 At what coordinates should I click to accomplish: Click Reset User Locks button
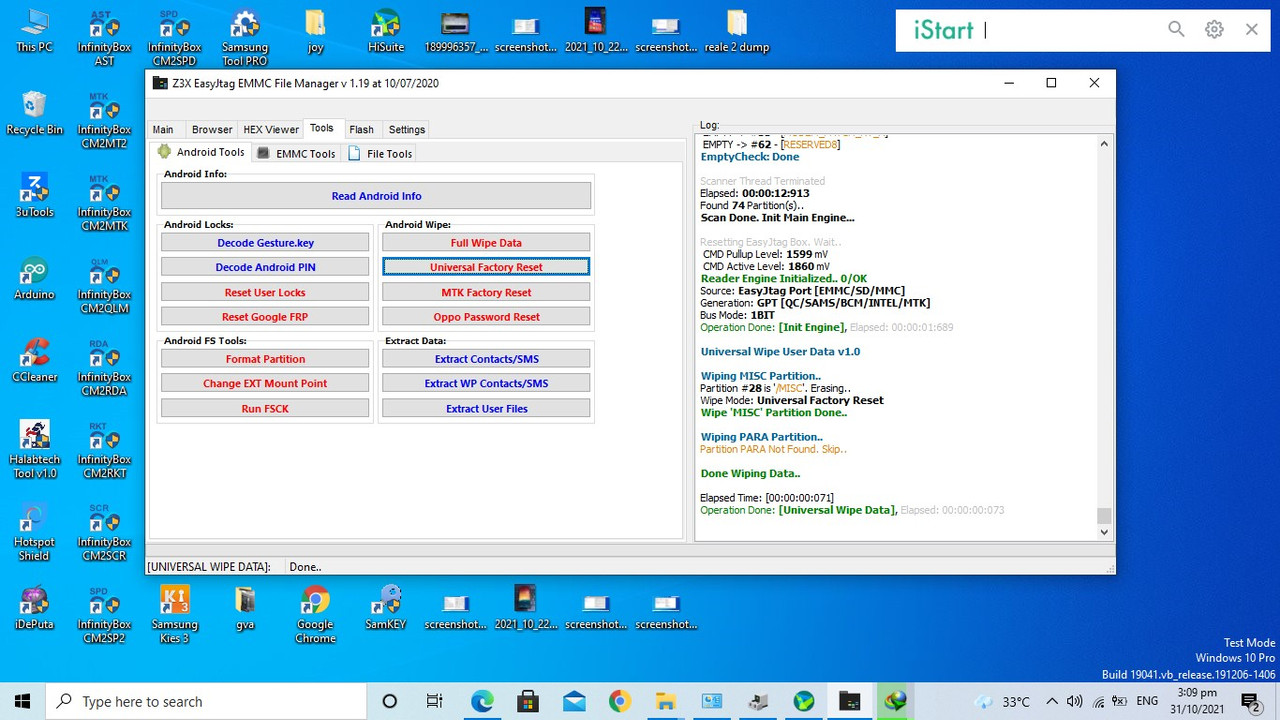pos(265,292)
